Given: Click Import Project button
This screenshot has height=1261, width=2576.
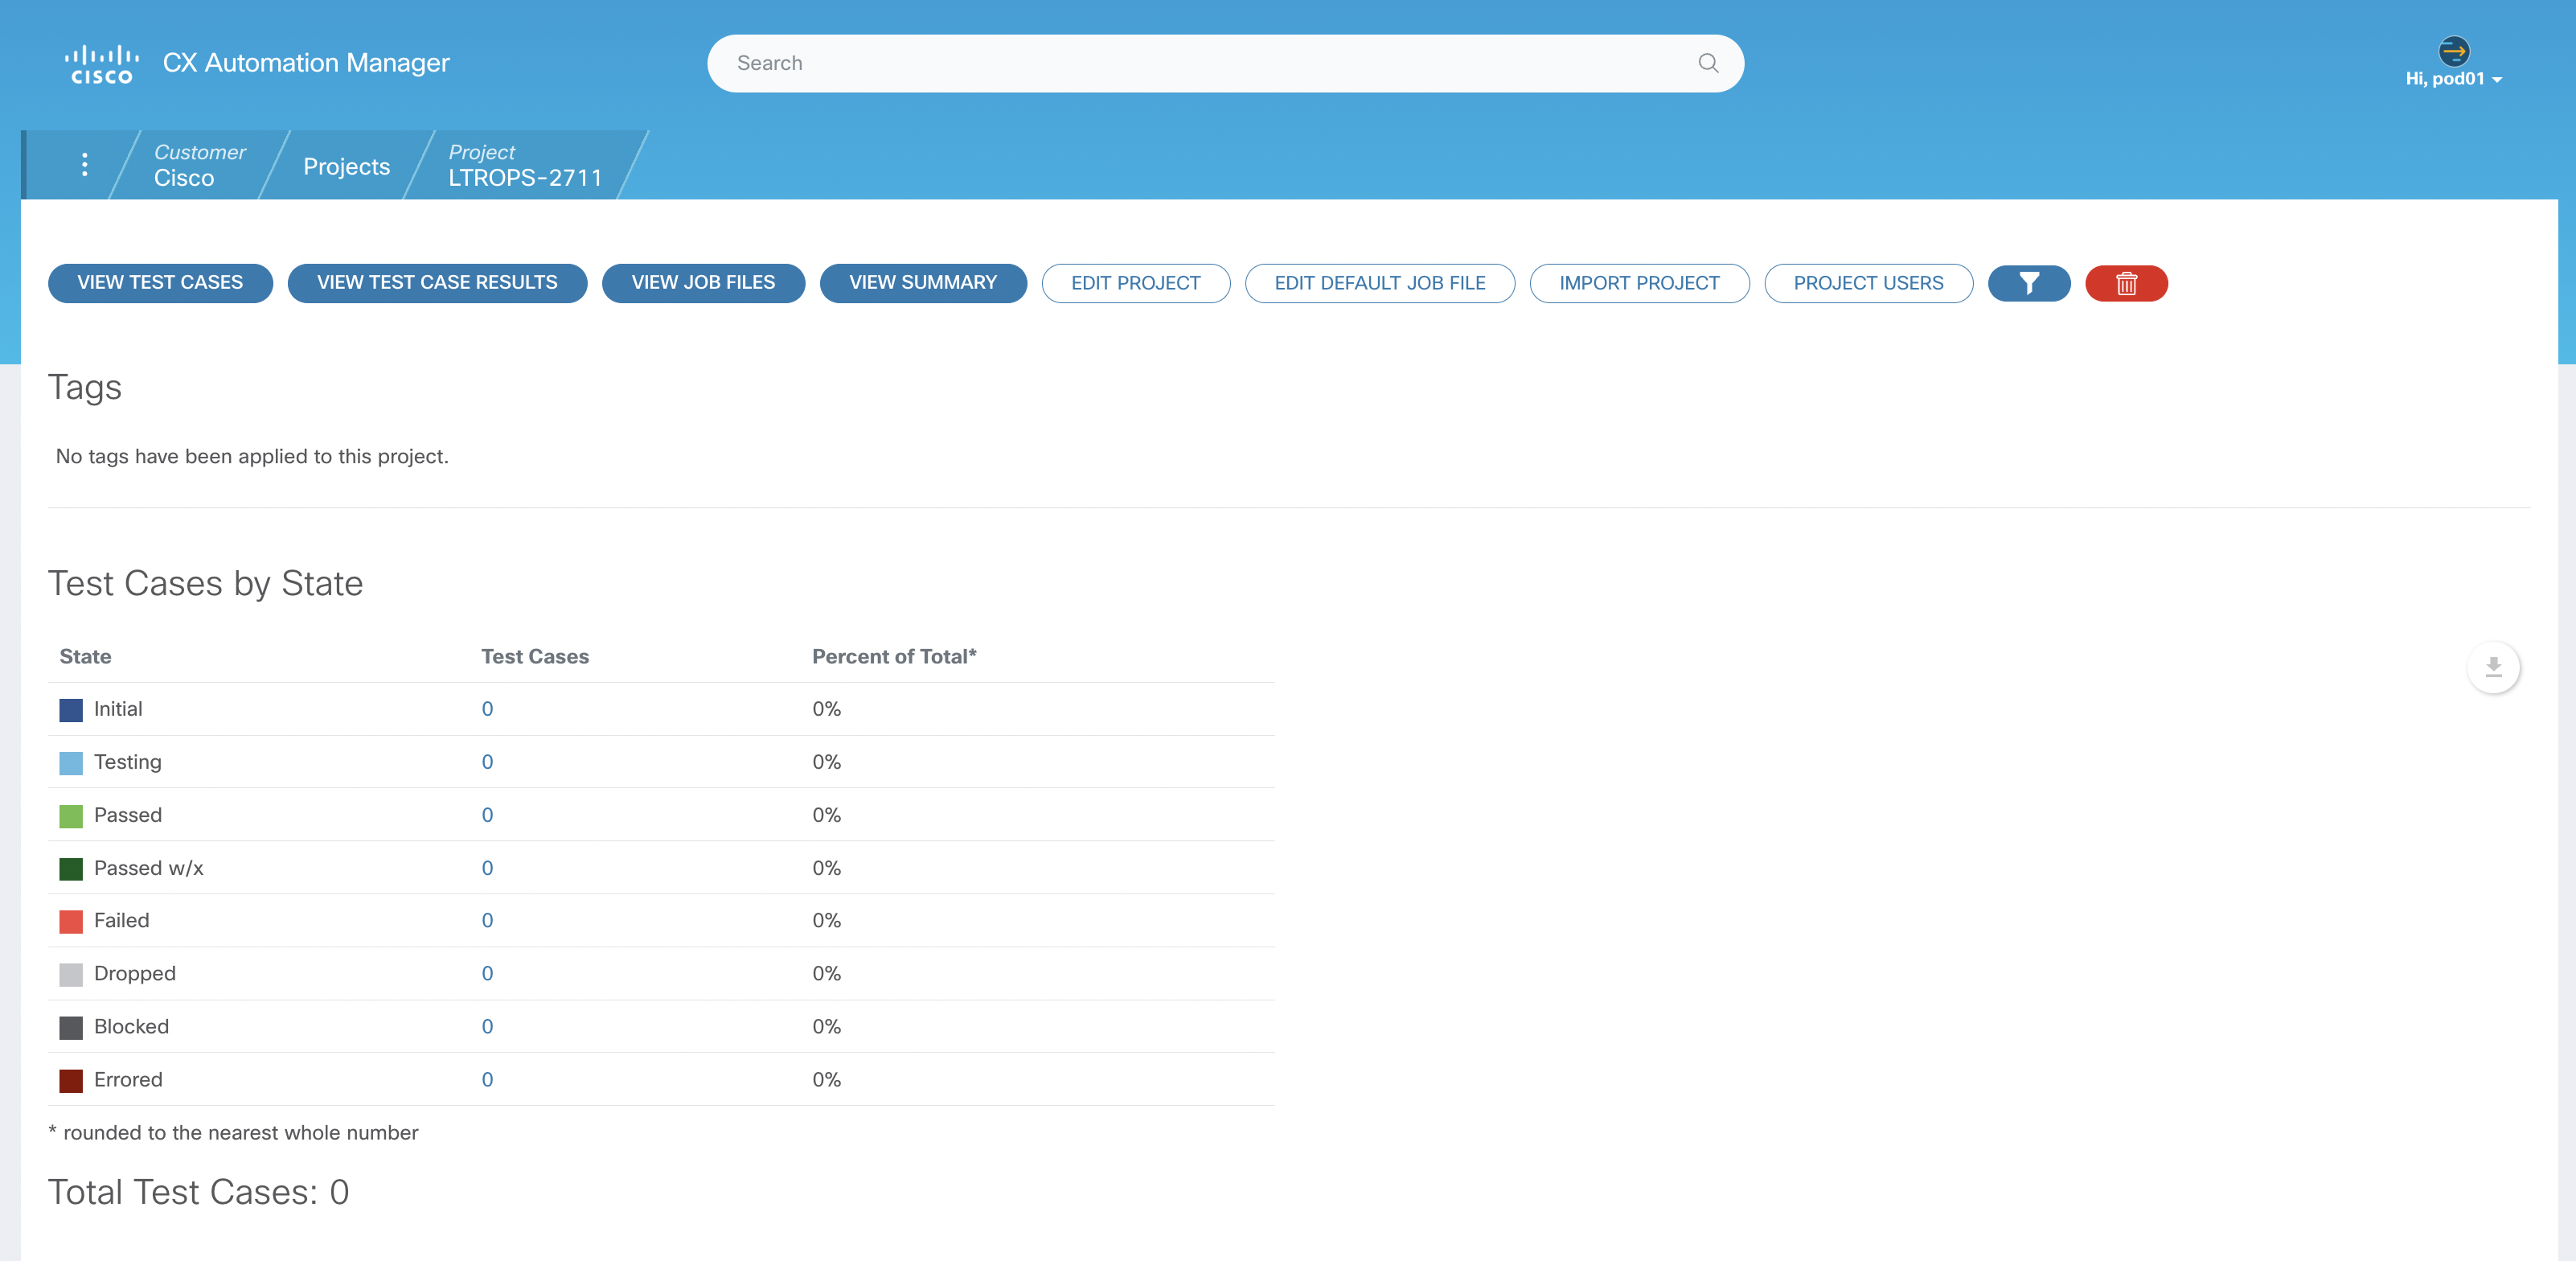Looking at the screenshot, I should [x=1639, y=283].
